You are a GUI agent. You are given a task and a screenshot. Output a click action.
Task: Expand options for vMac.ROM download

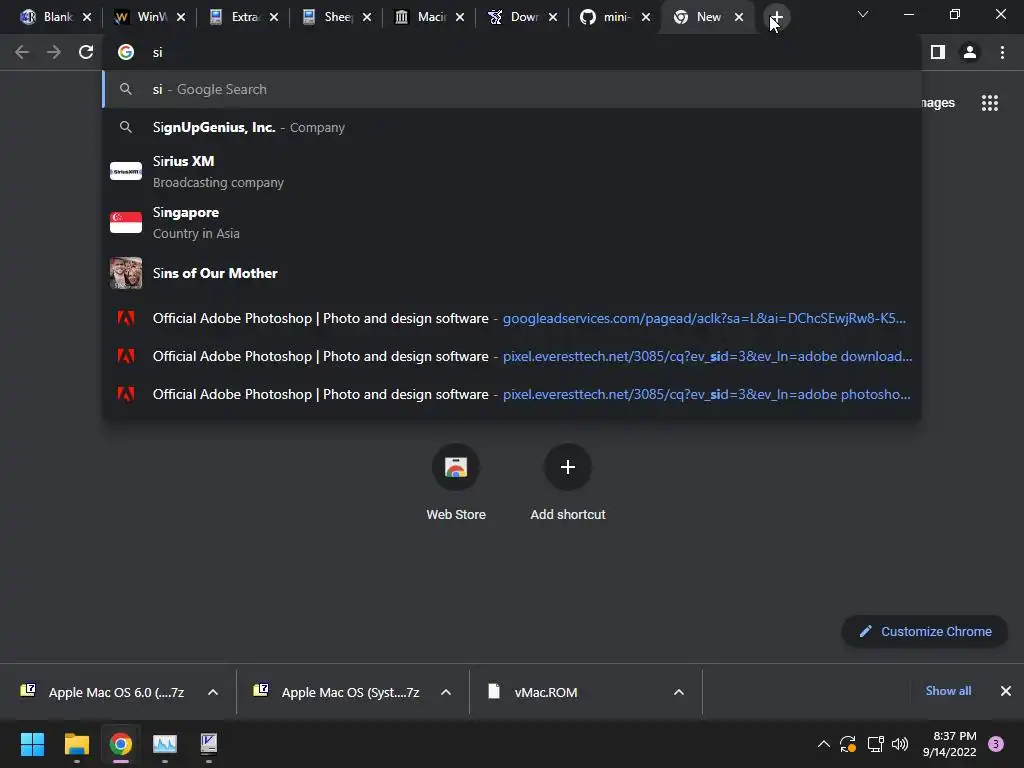(x=679, y=692)
